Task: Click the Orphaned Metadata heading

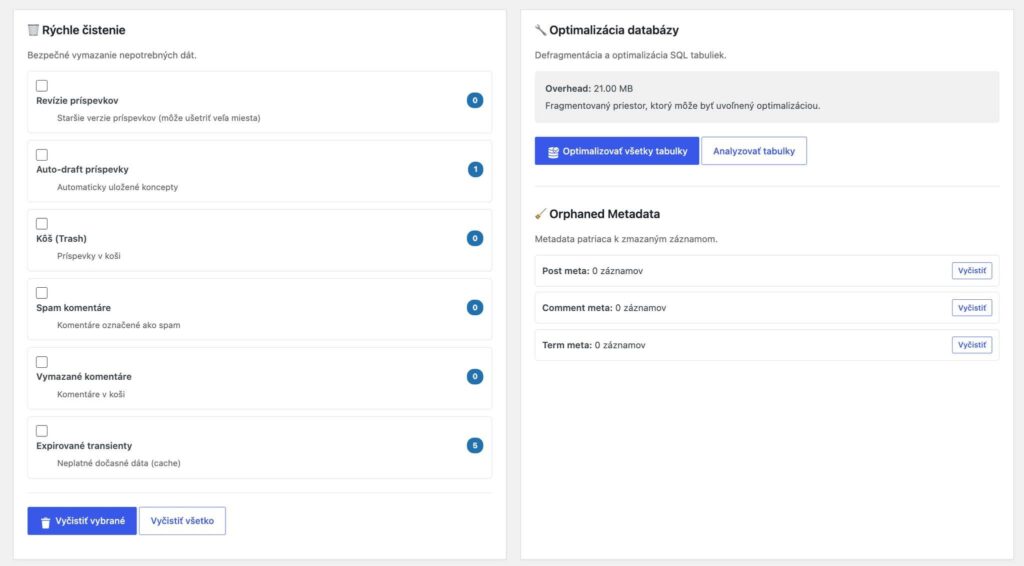Action: pos(605,214)
